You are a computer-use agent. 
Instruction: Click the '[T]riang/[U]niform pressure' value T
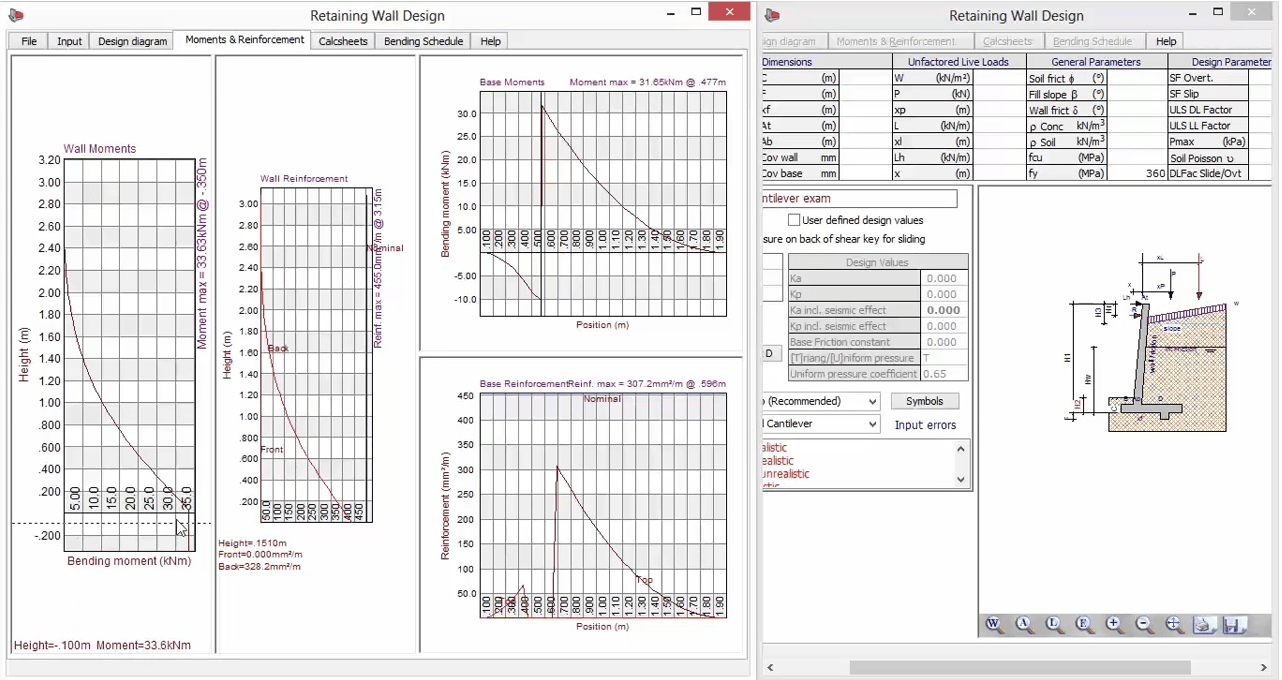pyautogui.click(x=944, y=358)
